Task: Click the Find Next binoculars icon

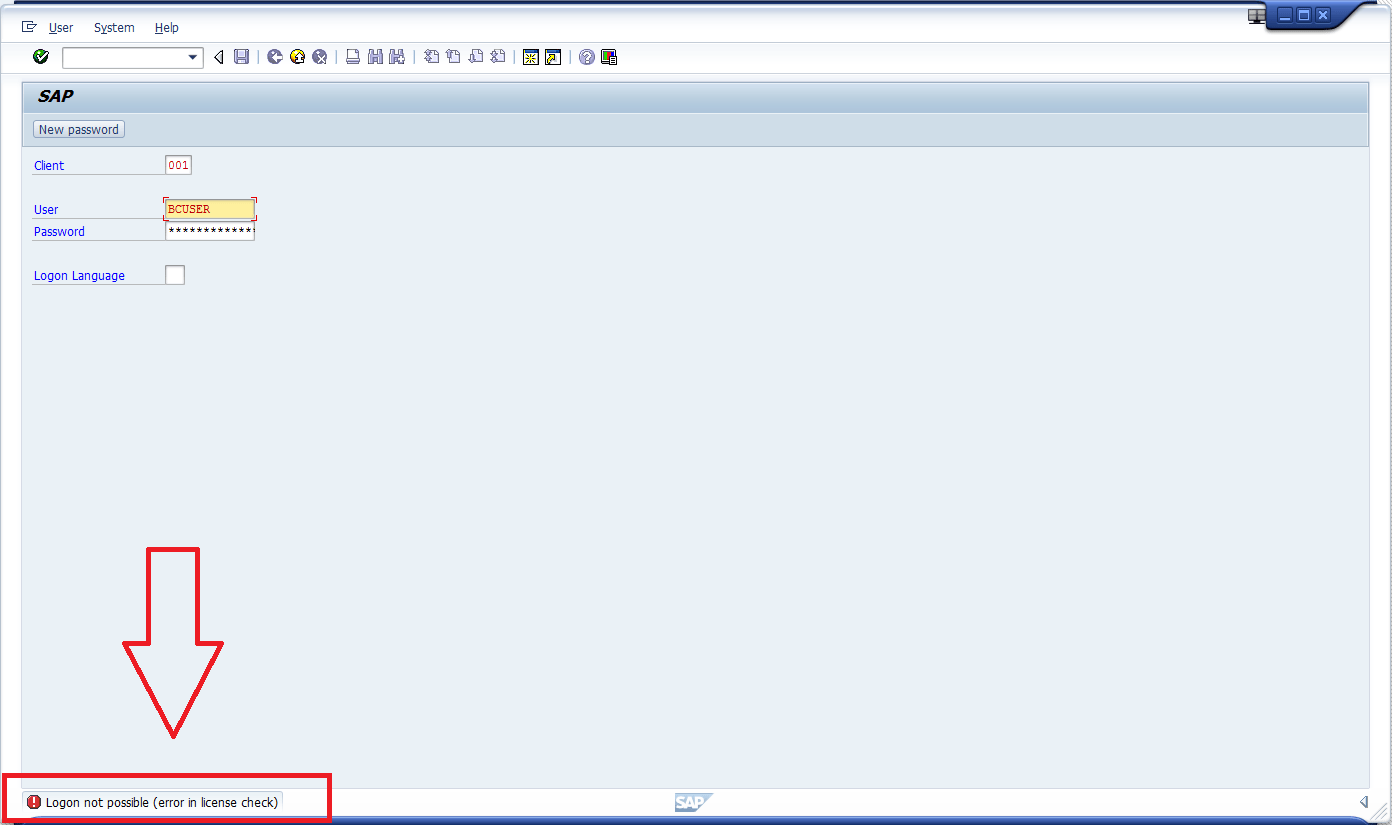Action: 397,57
